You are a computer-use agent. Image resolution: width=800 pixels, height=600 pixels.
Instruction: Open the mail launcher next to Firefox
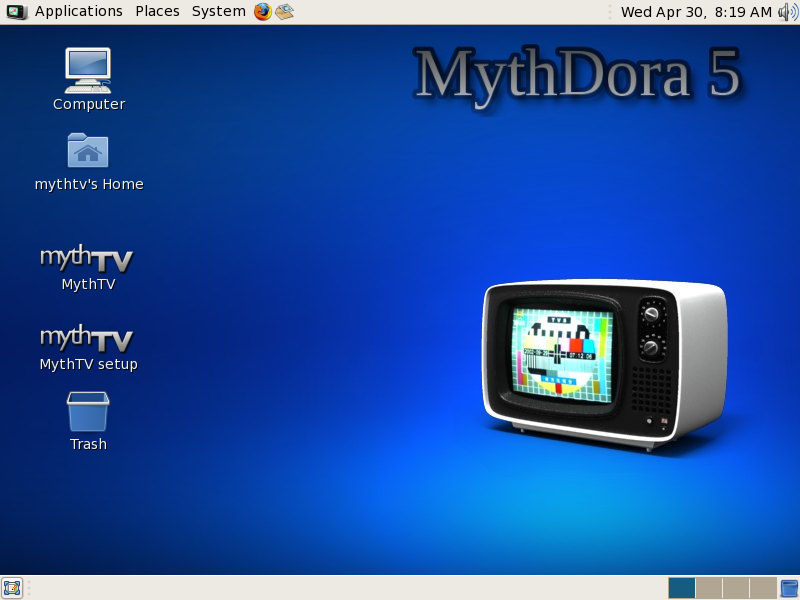pos(284,11)
